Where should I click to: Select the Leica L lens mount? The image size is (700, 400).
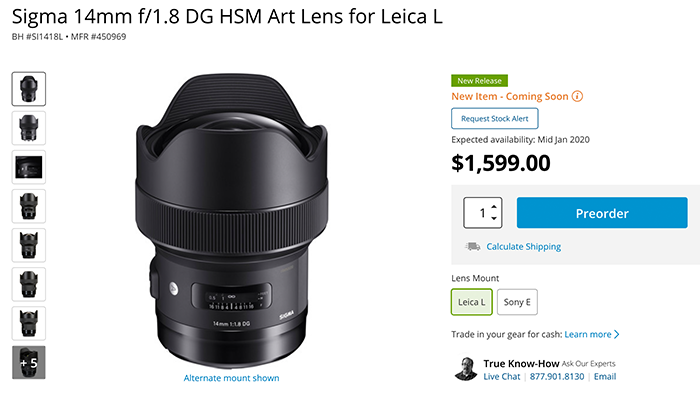(472, 301)
